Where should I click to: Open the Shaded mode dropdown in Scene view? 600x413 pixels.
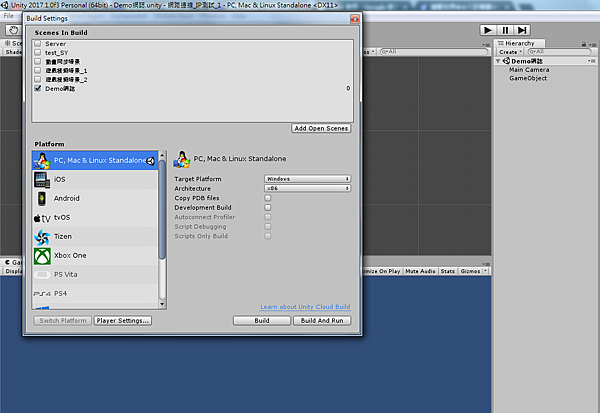(x=13, y=52)
